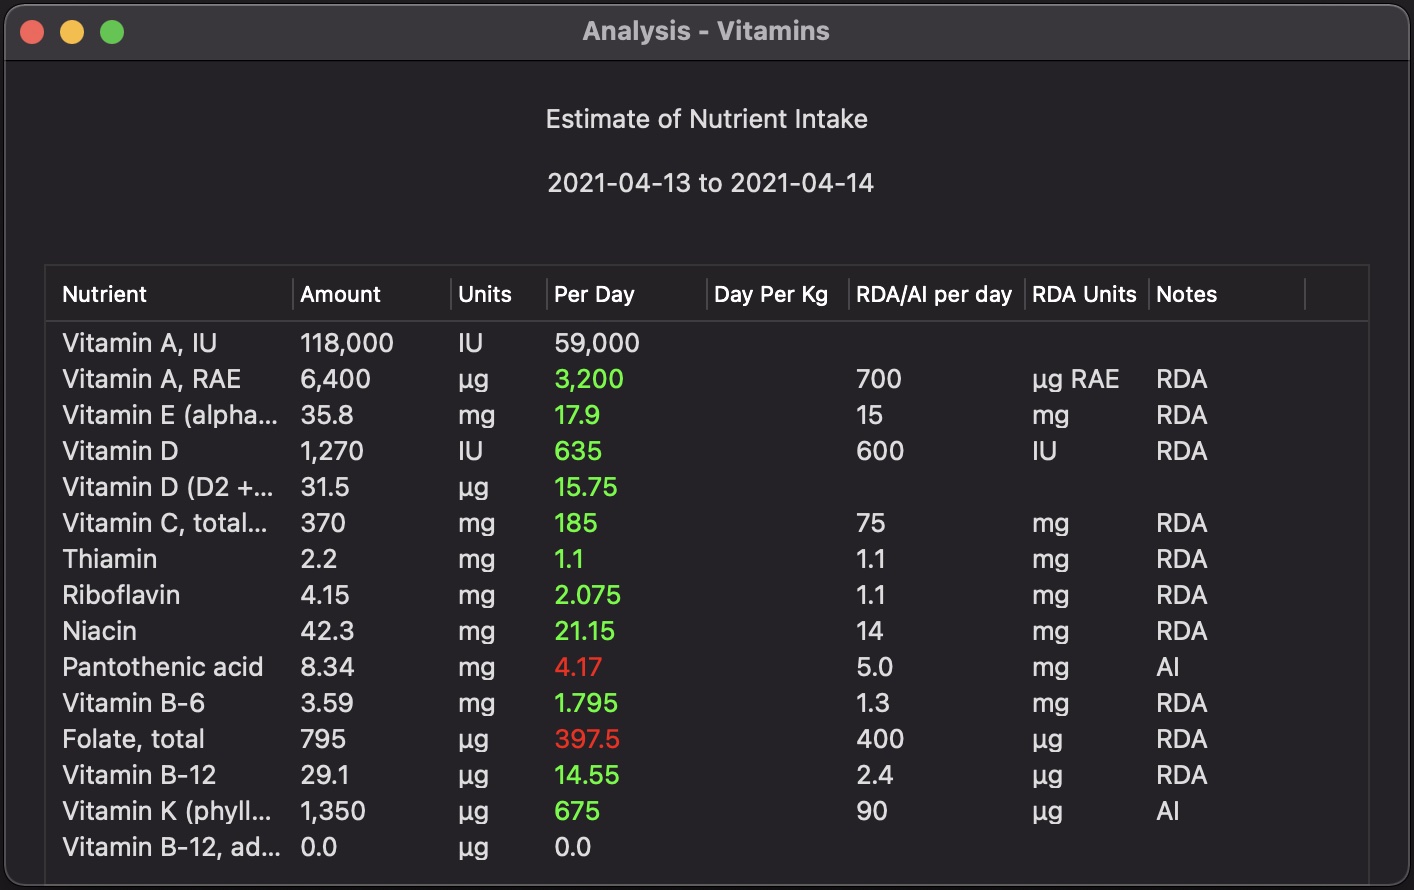
Task: Select the Vitamin A, RAE row
Action: coord(152,379)
